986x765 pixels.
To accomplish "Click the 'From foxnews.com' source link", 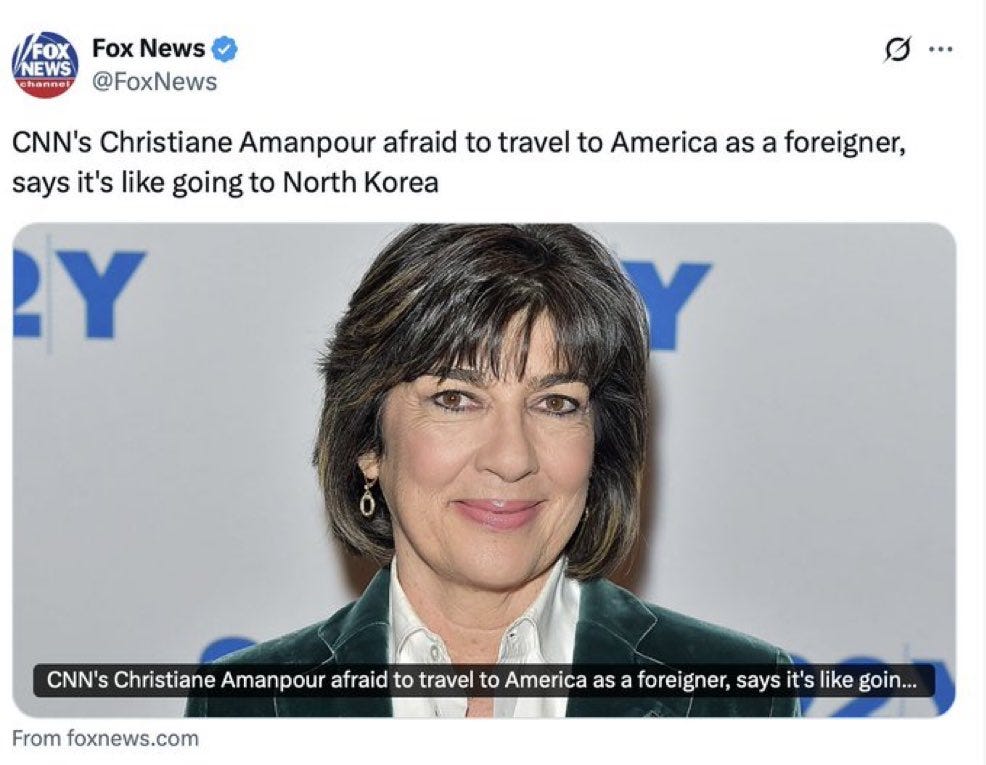I will coord(105,738).
